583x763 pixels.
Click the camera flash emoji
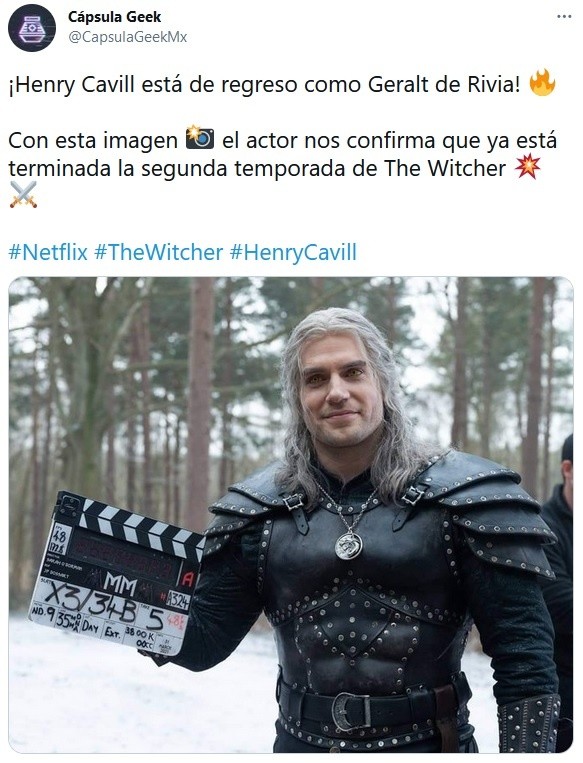[200, 138]
